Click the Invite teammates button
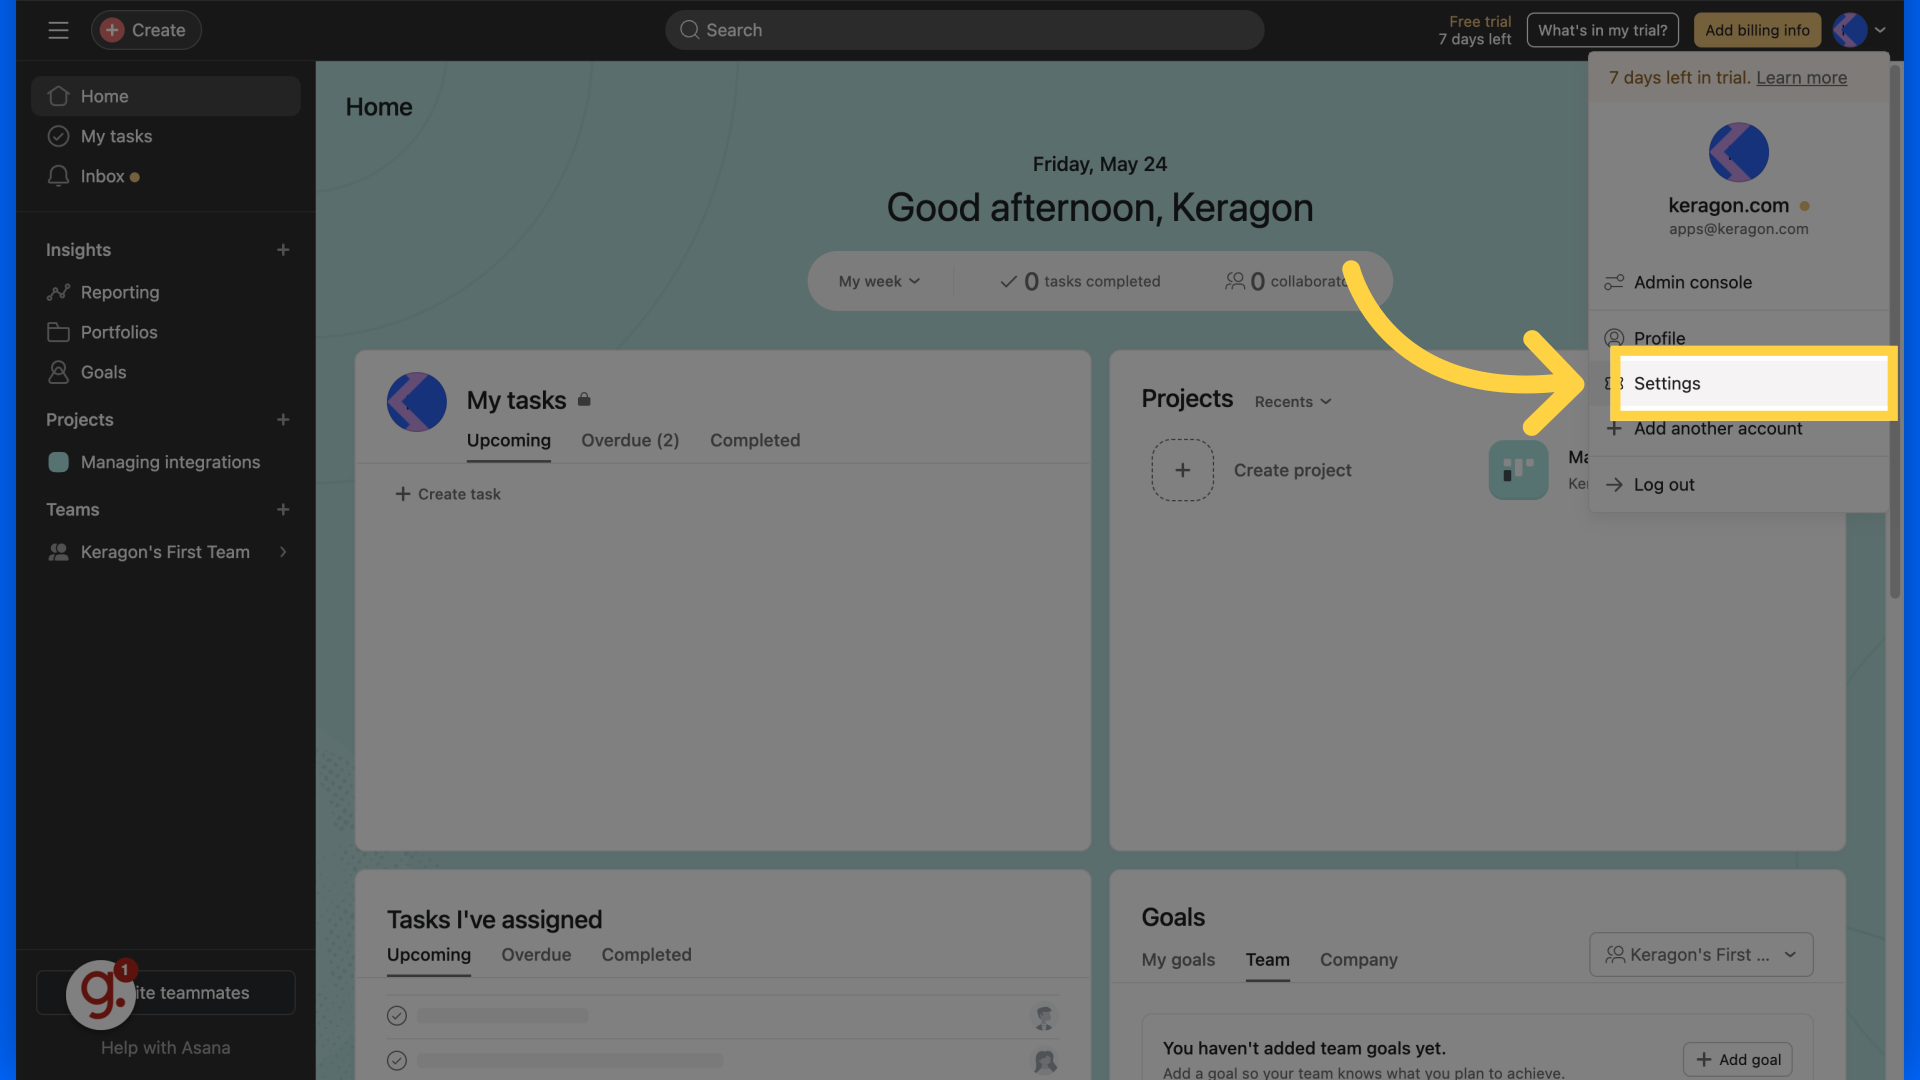 [165, 993]
